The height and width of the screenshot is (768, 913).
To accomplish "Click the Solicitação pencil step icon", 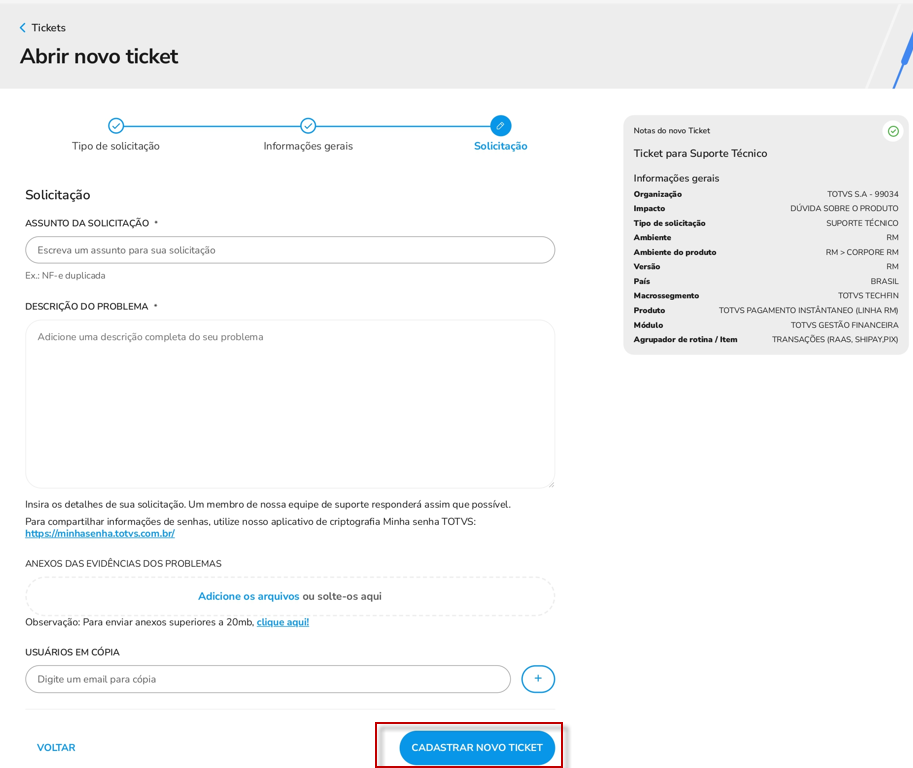I will pos(500,125).
